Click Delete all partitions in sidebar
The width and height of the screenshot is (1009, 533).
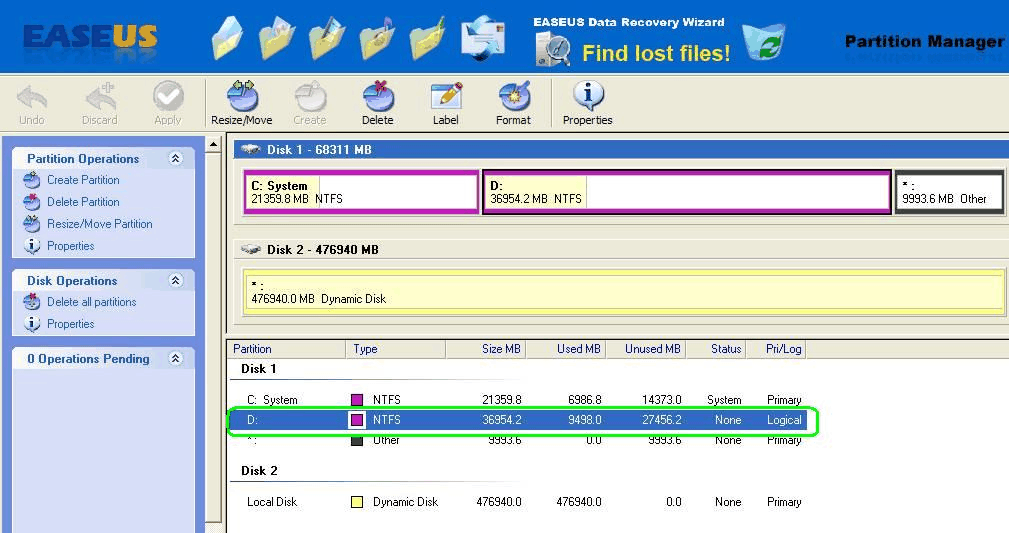click(x=91, y=302)
